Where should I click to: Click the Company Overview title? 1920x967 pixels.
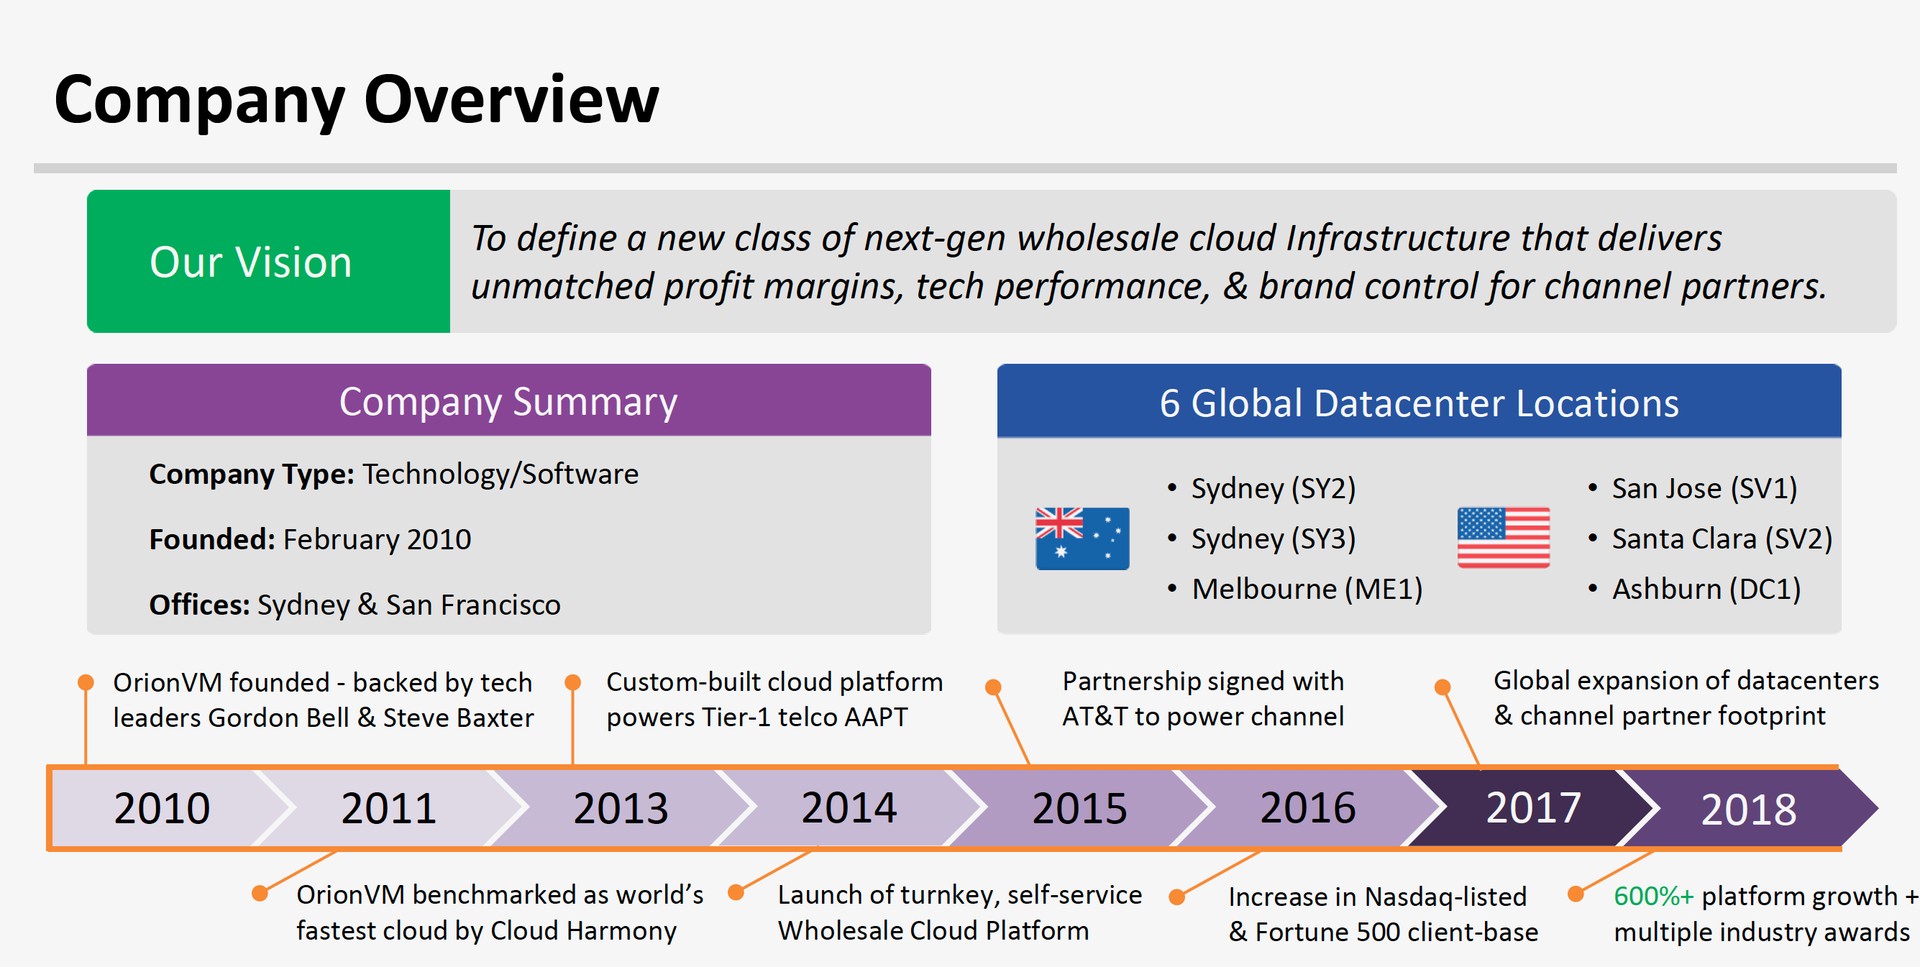pyautogui.click(x=356, y=100)
